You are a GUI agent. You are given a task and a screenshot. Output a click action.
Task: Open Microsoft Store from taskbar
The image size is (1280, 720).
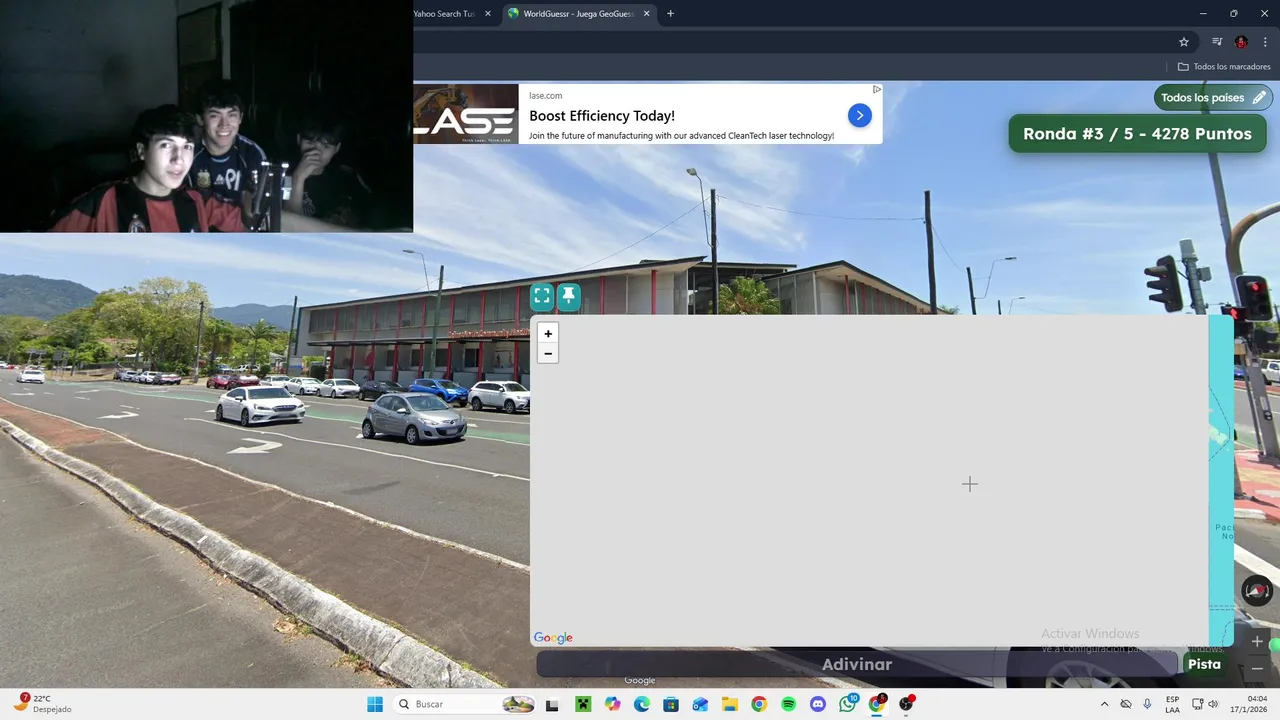click(x=671, y=704)
